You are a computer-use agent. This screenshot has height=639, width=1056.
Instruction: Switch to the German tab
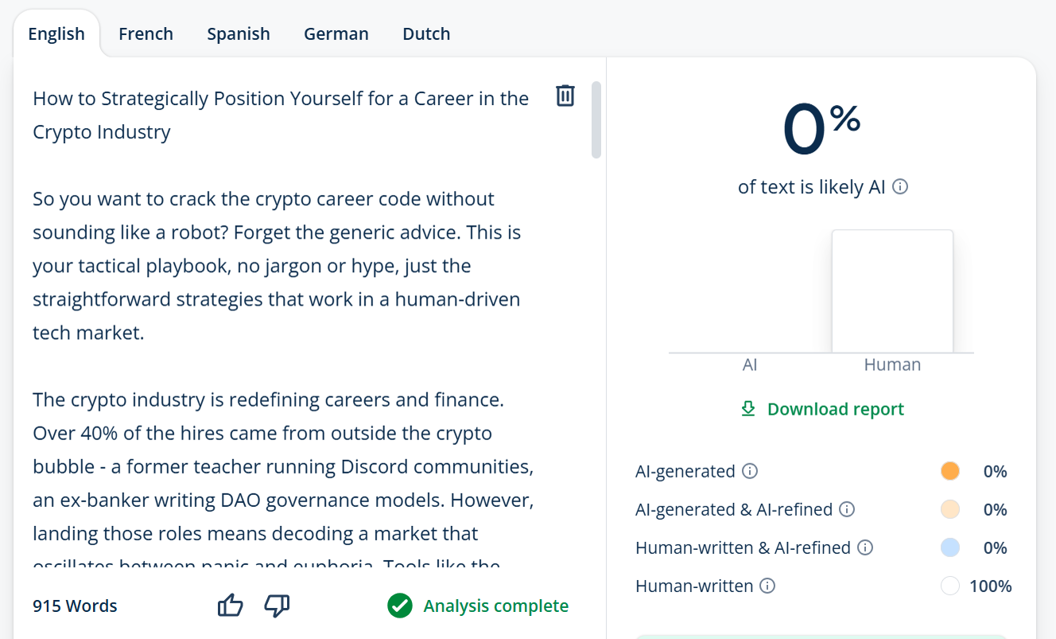(336, 34)
